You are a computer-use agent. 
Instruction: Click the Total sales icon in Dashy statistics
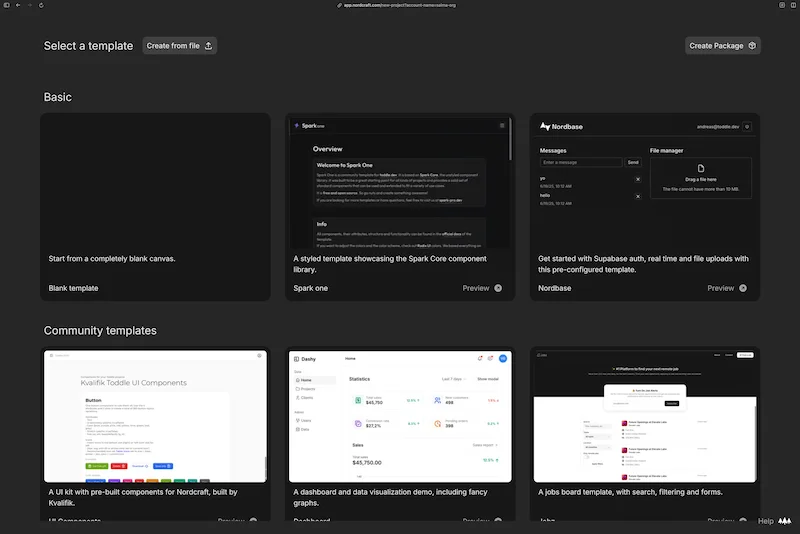tap(358, 400)
